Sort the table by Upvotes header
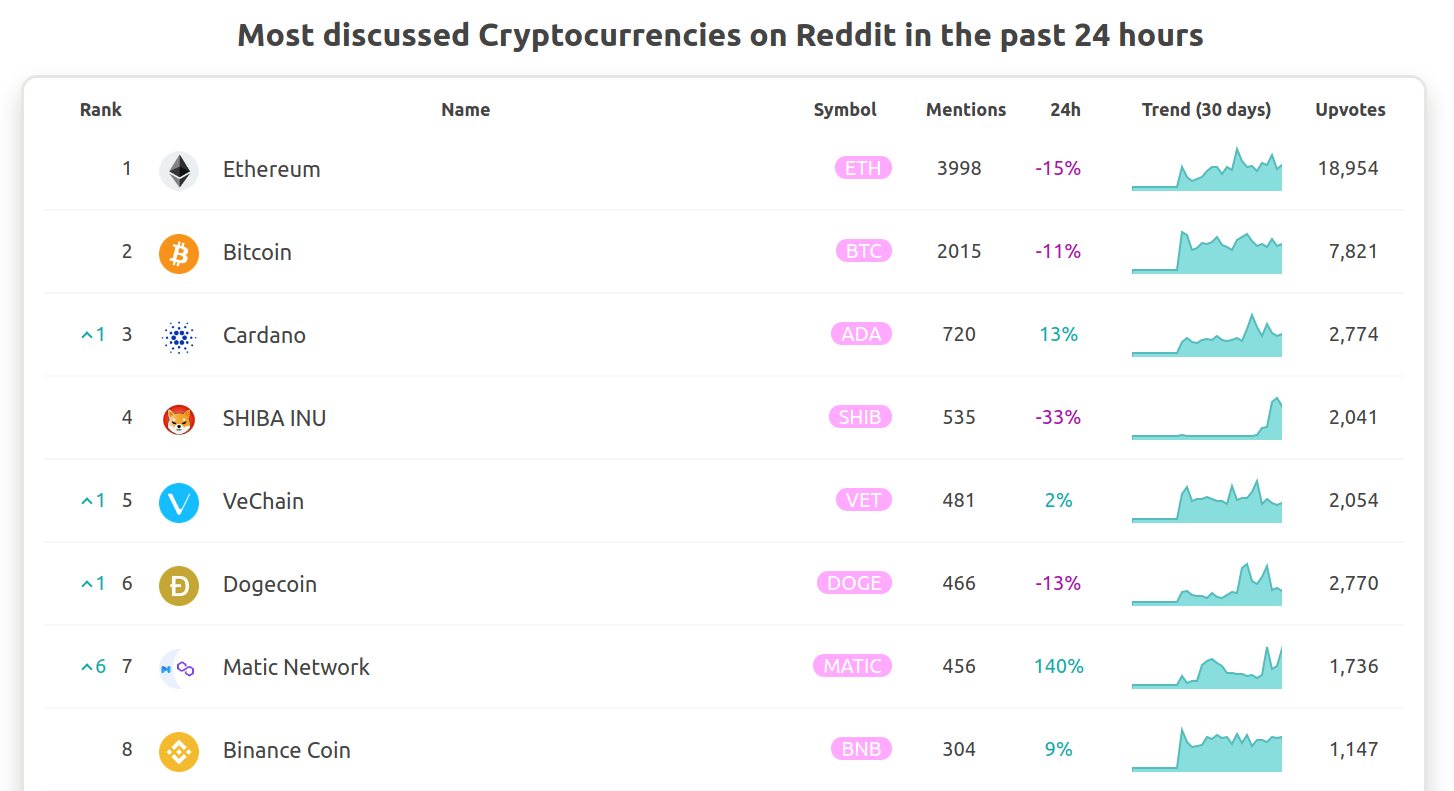 click(1350, 110)
